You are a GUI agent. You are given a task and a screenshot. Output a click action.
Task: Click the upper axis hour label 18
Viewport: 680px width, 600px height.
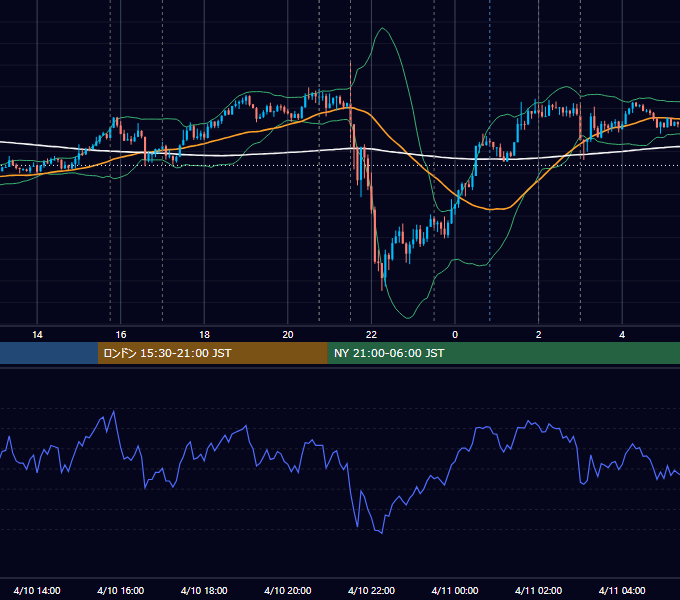tap(204, 335)
